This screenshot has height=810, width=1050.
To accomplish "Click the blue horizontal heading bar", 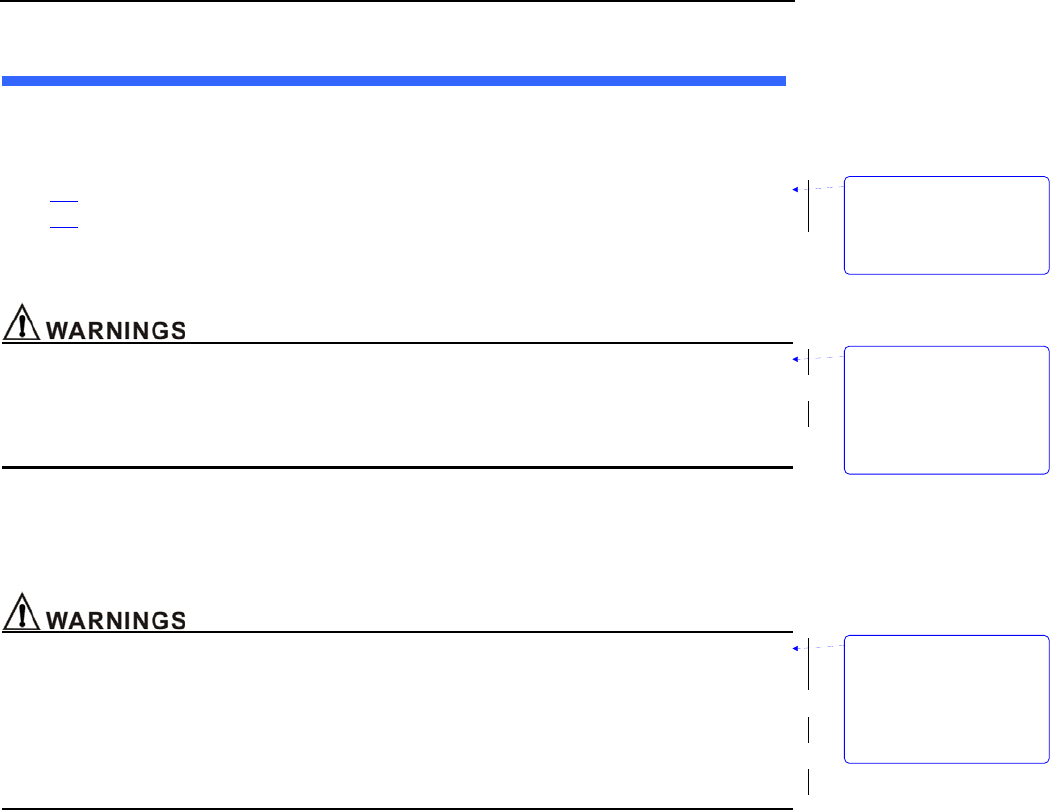I will [x=394, y=79].
